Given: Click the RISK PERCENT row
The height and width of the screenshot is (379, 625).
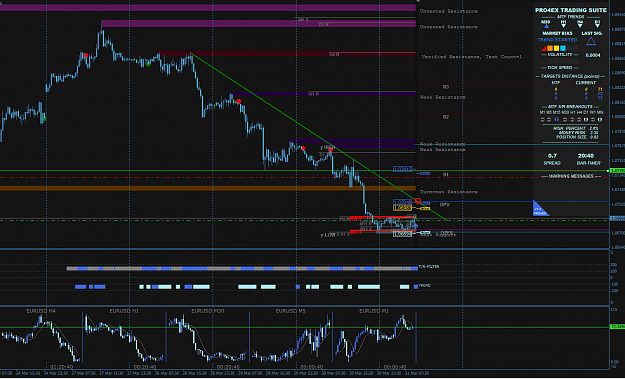Looking at the screenshot, I should pos(576,128).
